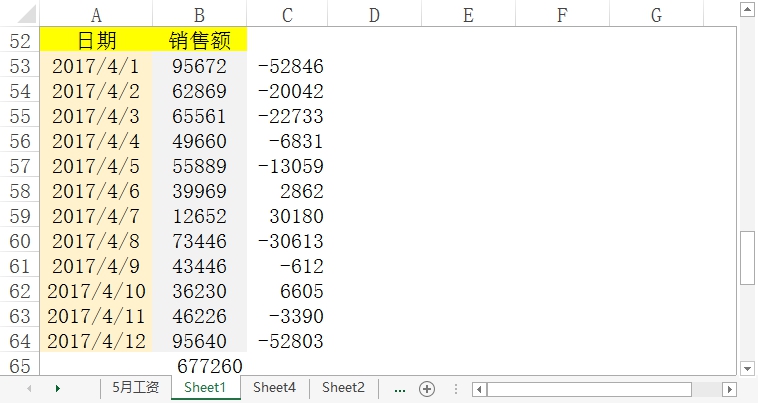The height and width of the screenshot is (403, 758).
Task: Select sales cell 39969
Action: click(x=200, y=190)
